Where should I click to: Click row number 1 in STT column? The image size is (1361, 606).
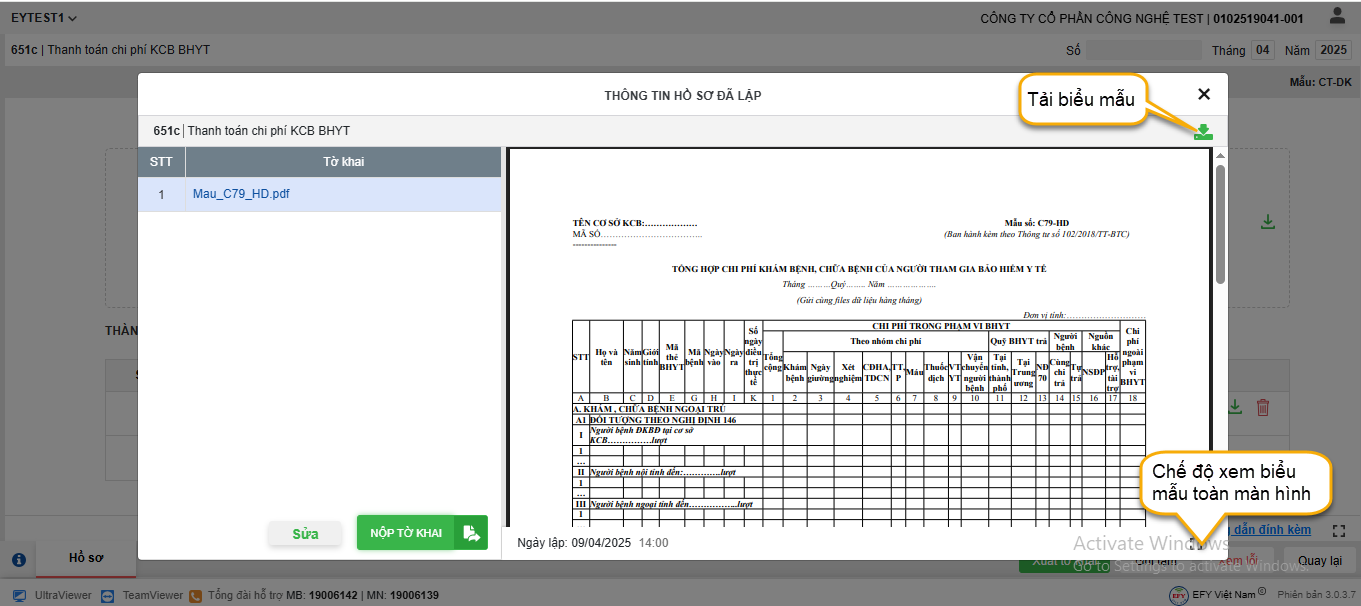pos(161,195)
